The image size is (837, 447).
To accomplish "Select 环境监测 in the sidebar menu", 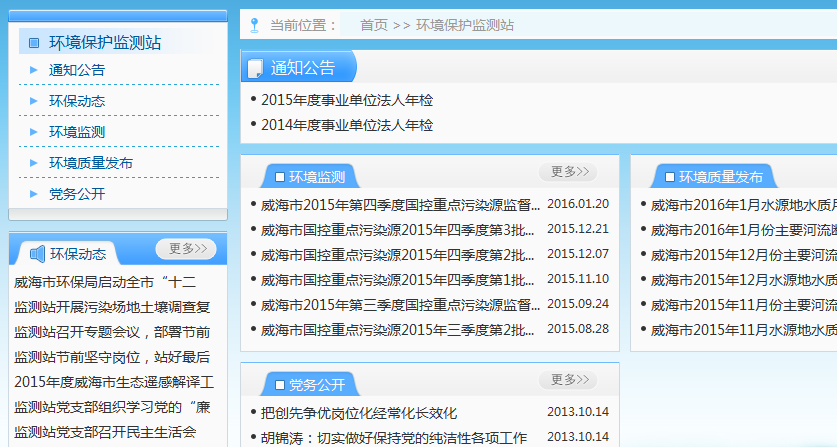I will tap(77, 132).
